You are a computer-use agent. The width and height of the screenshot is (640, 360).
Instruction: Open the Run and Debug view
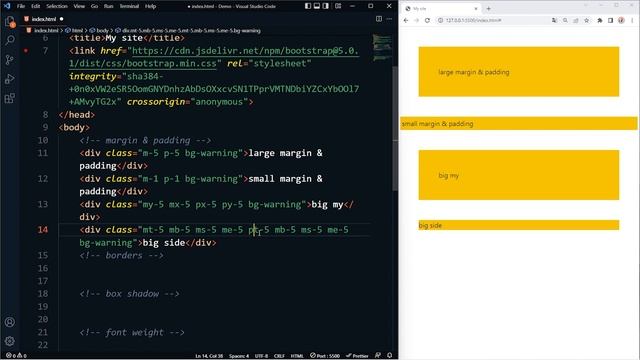pos(10,79)
